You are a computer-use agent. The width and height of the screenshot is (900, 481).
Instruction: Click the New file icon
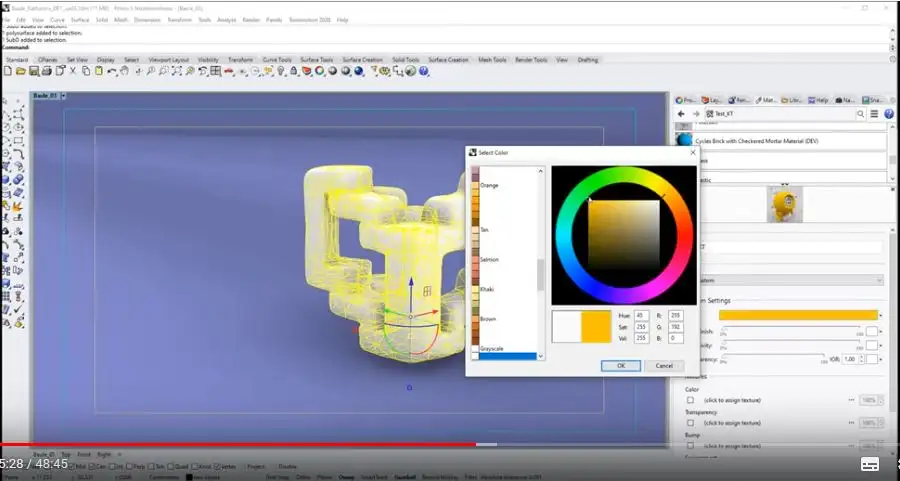click(x=7, y=71)
